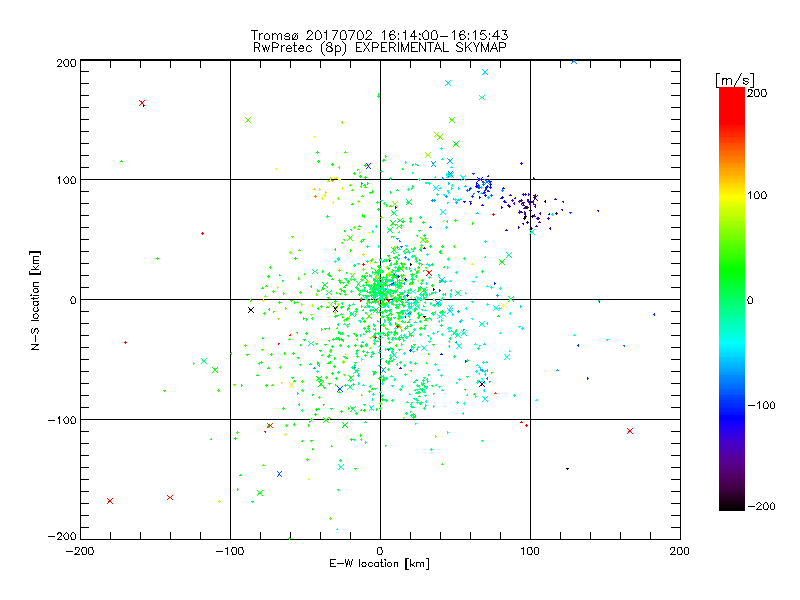Screen dimensions: 800x600
Task: Click the x-axis tick label '-100'
Action: (x=230, y=551)
